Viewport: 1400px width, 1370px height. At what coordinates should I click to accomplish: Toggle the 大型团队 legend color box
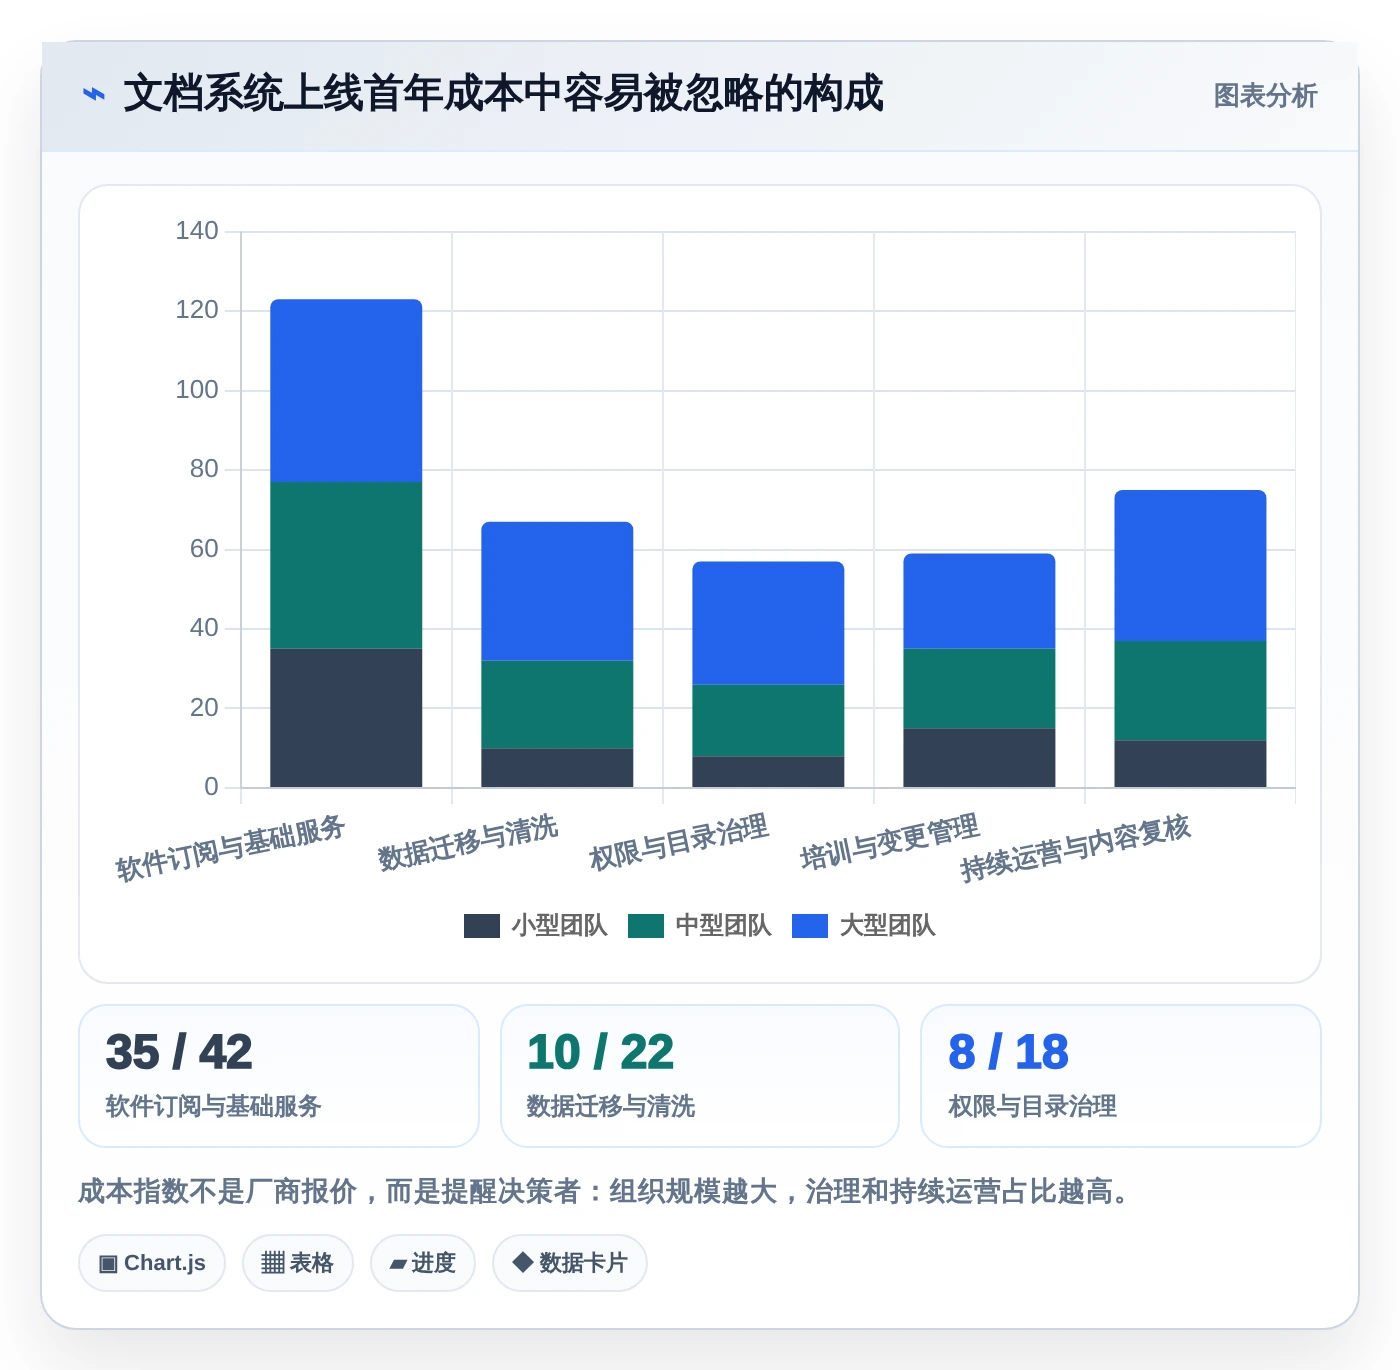809,926
